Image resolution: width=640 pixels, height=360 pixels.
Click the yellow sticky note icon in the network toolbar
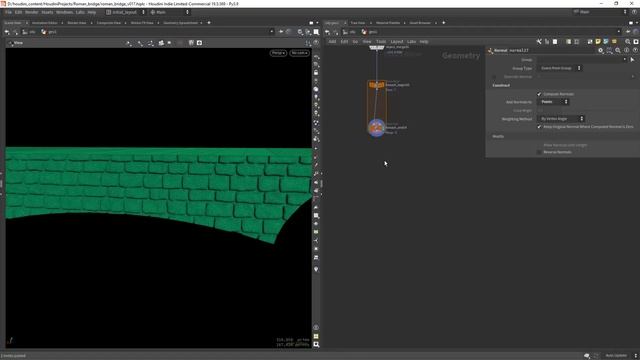[598, 42]
